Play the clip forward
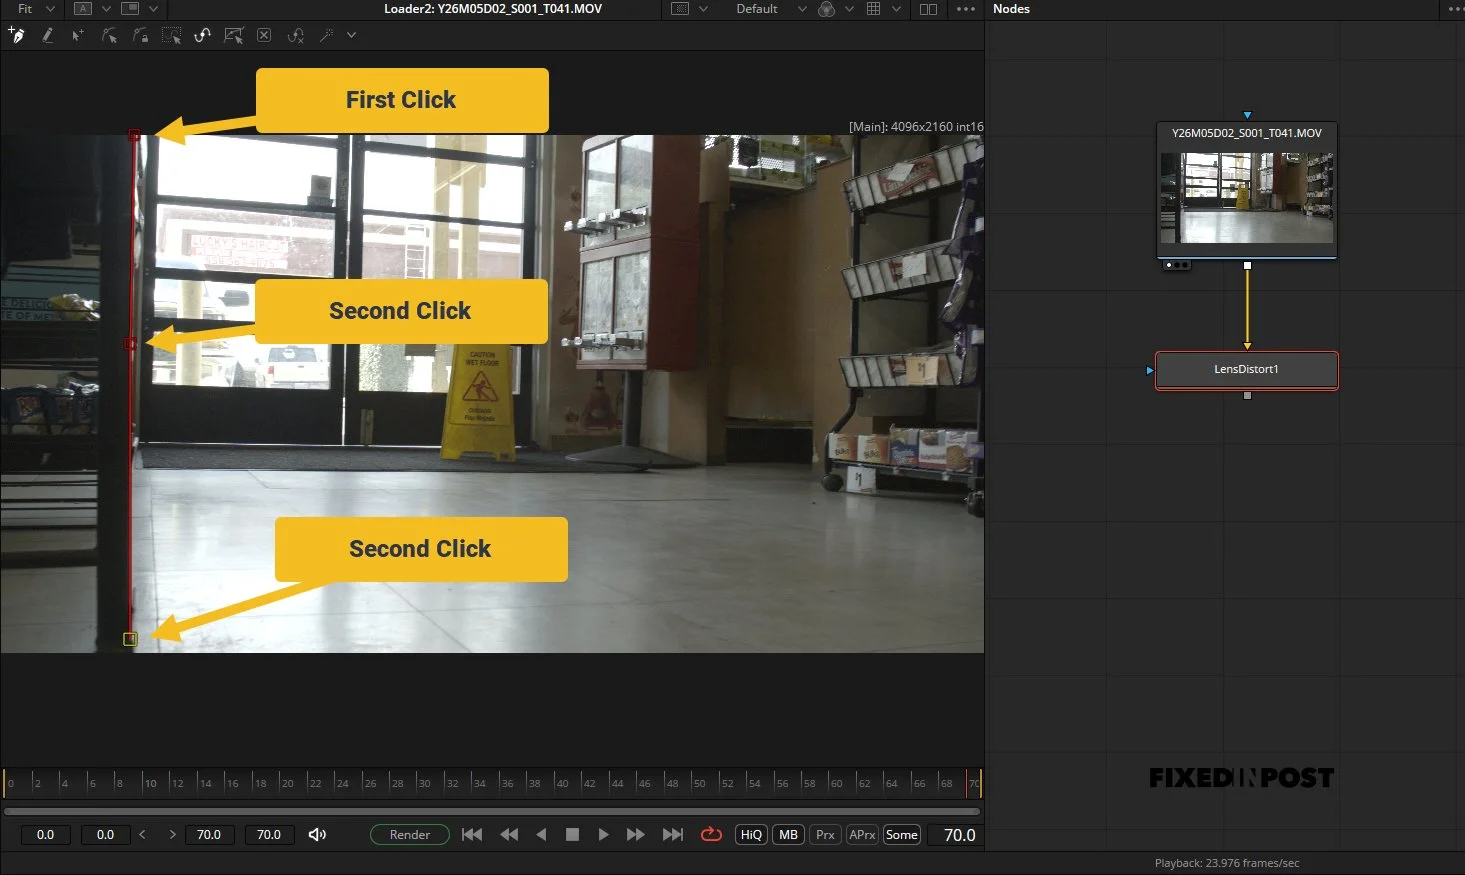 pos(603,834)
